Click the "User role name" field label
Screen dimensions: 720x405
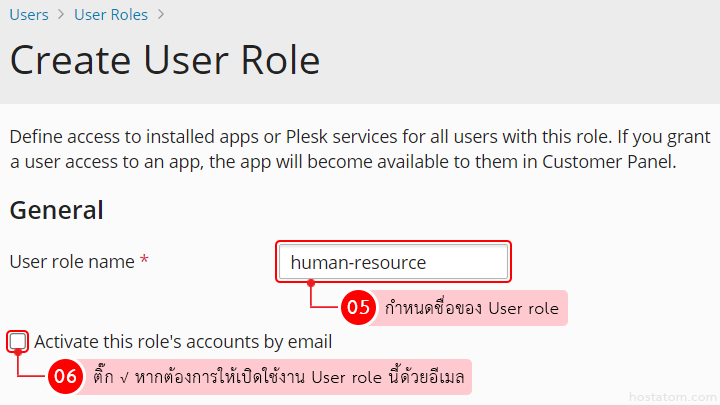pyautogui.click(x=72, y=262)
